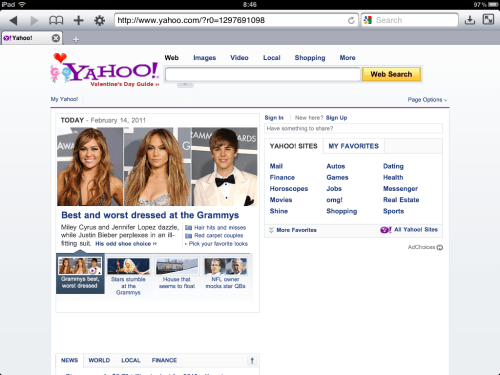
Task: Open the Messenger link
Action: (400, 189)
